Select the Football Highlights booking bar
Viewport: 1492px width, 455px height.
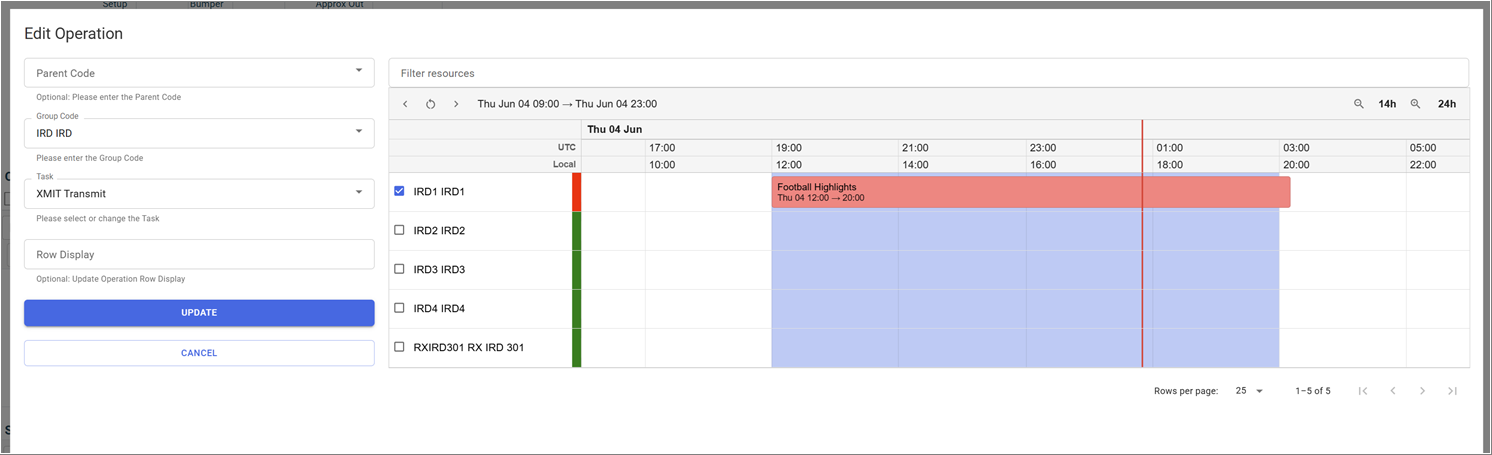[1031, 192]
